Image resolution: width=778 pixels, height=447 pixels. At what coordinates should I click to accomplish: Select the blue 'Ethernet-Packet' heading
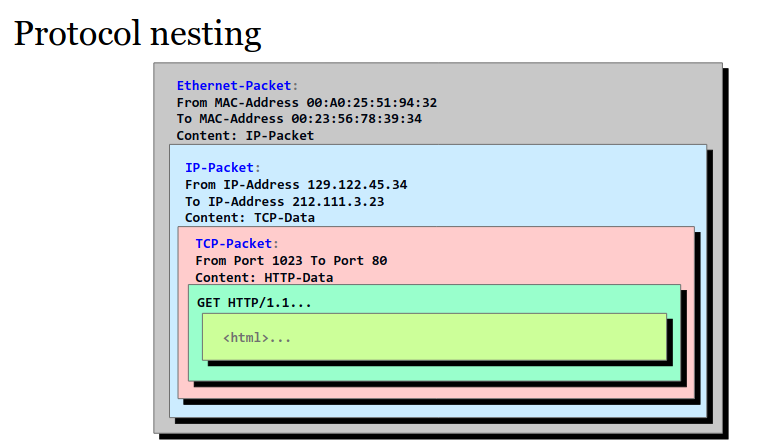234,86
